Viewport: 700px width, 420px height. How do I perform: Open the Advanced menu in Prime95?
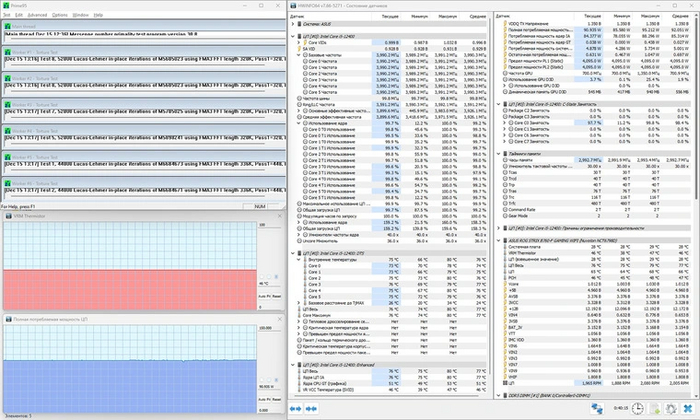39,15
